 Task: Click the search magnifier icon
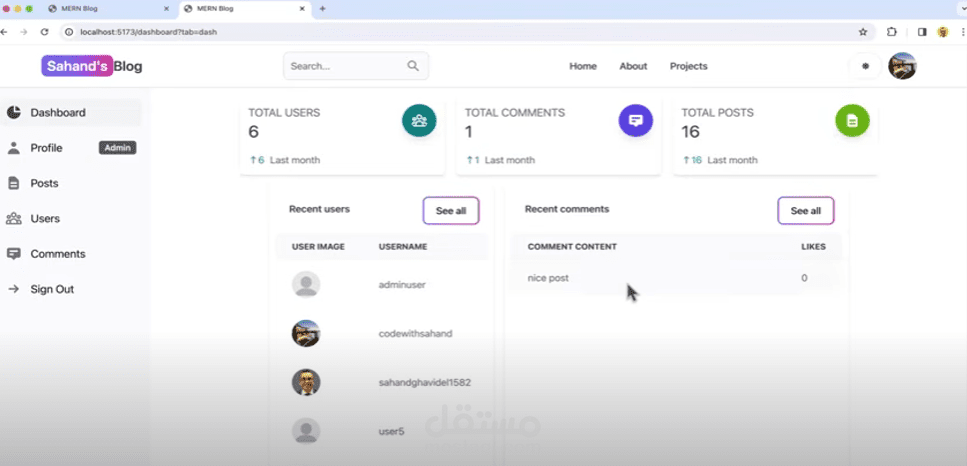coord(413,66)
